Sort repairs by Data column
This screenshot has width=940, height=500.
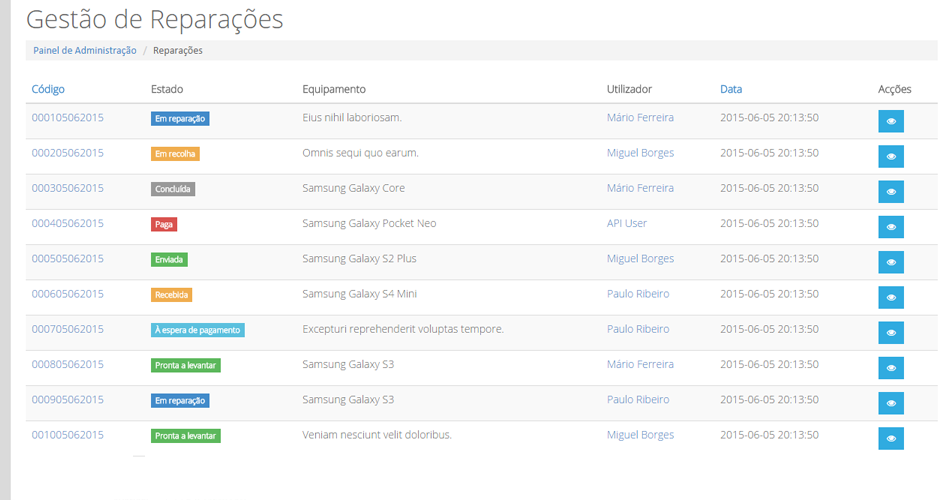[x=731, y=89]
